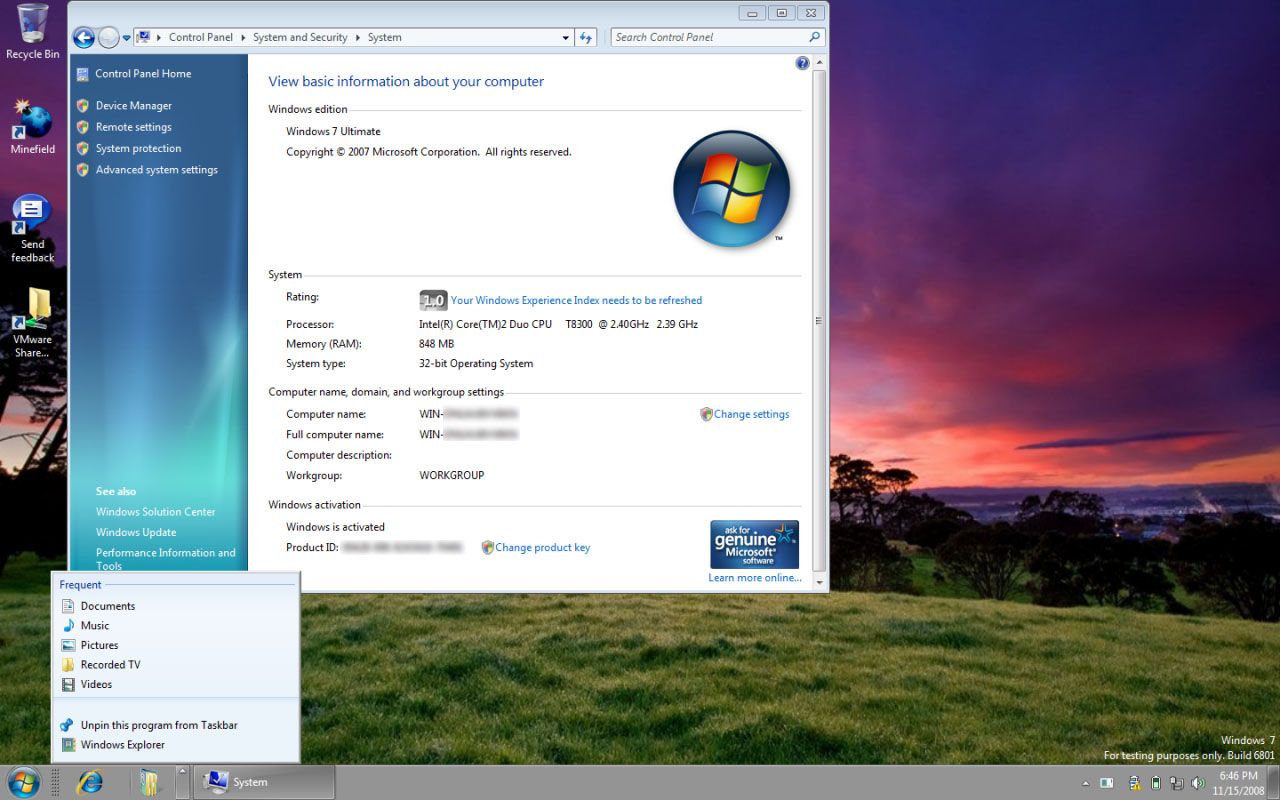Refresh the System page via address bar button

[586, 38]
